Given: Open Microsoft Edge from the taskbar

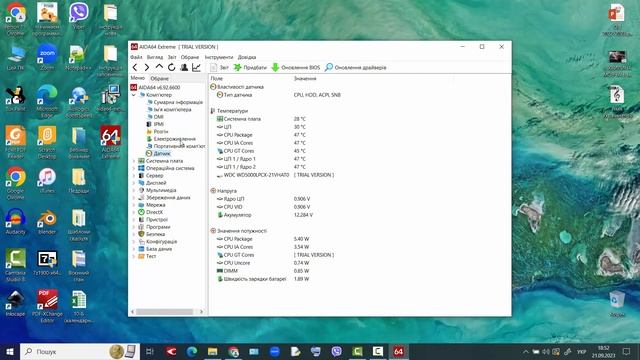Looking at the screenshot, I should click(x=192, y=351).
